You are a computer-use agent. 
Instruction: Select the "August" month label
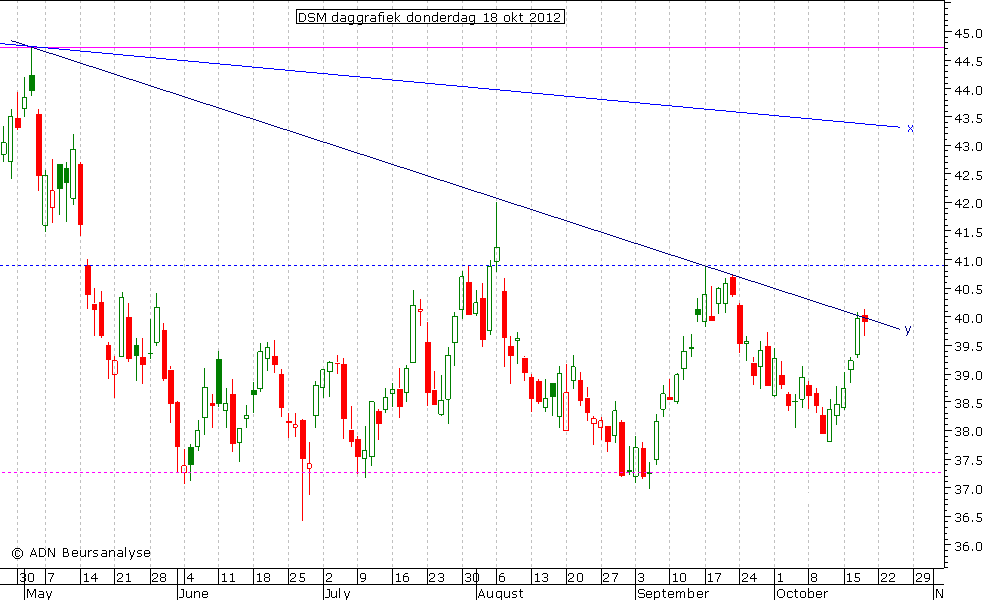(500, 594)
